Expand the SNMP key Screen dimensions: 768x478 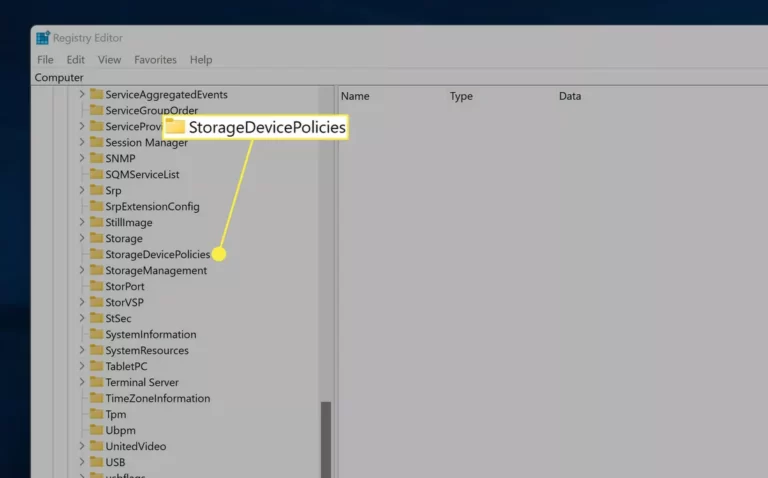coord(82,158)
